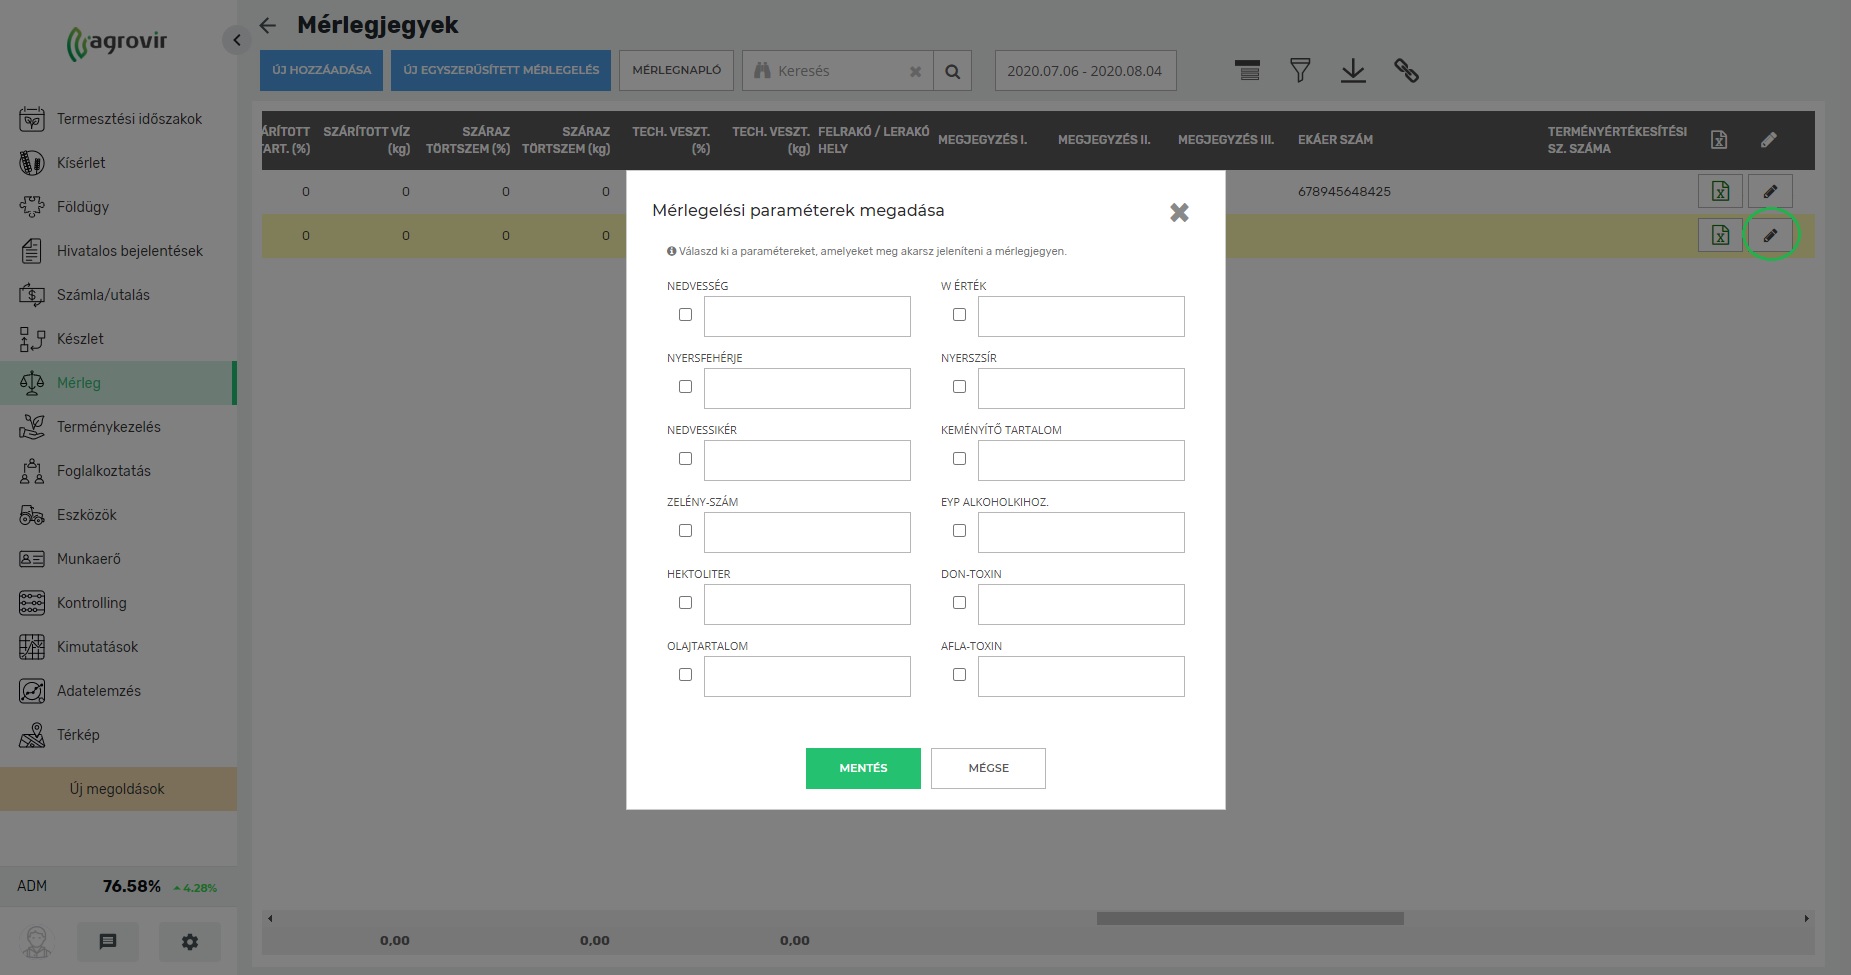Image resolution: width=1851 pixels, height=975 pixels.
Task: Export first row to Excel
Action: pos(1720,191)
